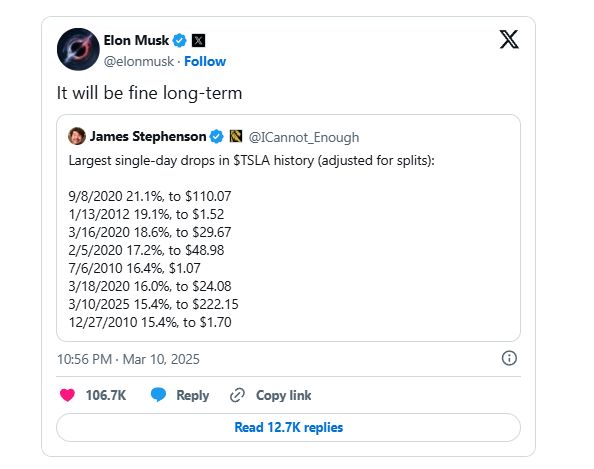Click the James Stephenson name in quoted post

[x=148, y=136]
